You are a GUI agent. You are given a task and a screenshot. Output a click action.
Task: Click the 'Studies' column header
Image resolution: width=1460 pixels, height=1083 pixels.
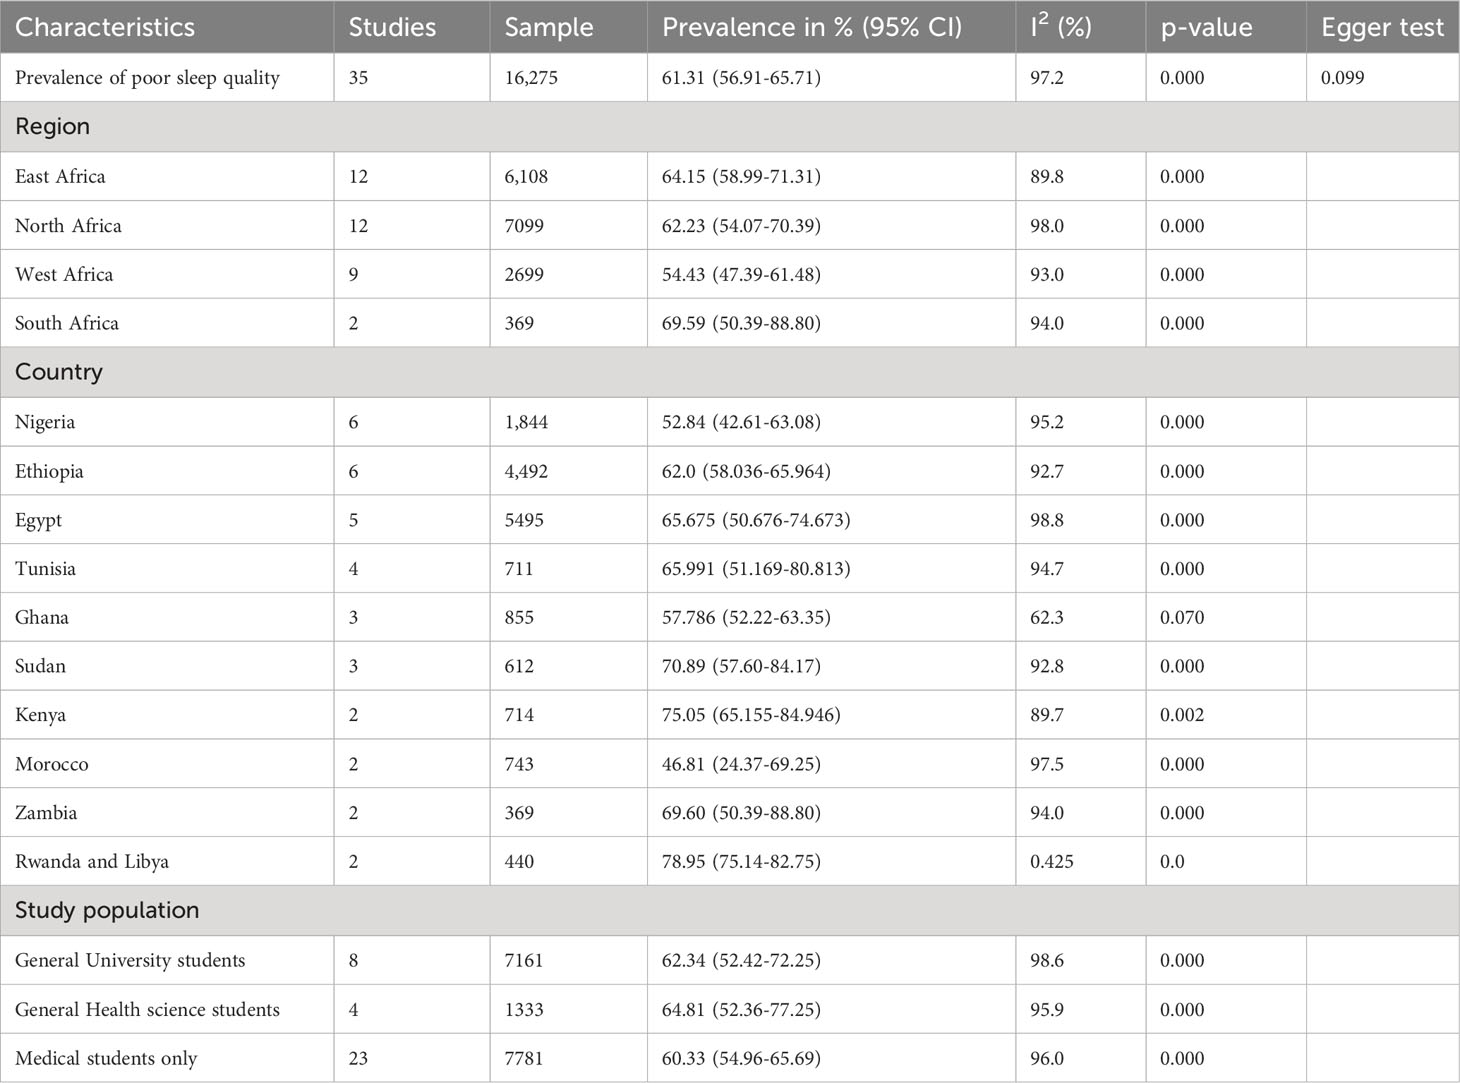[x=392, y=27]
